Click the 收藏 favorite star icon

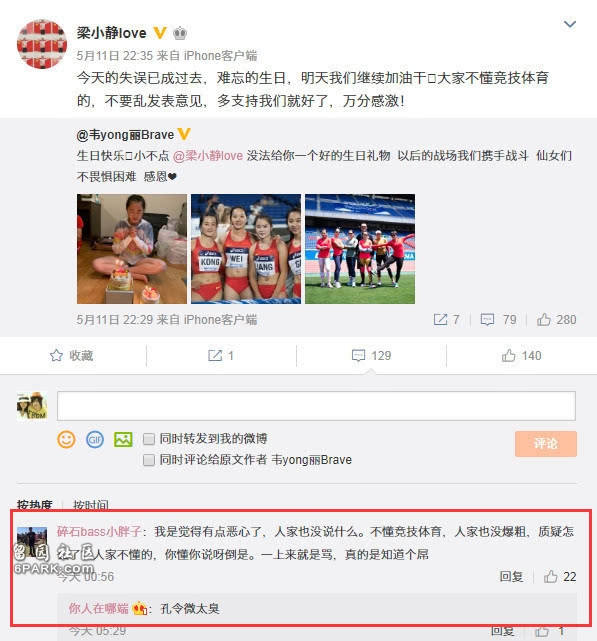[56, 356]
